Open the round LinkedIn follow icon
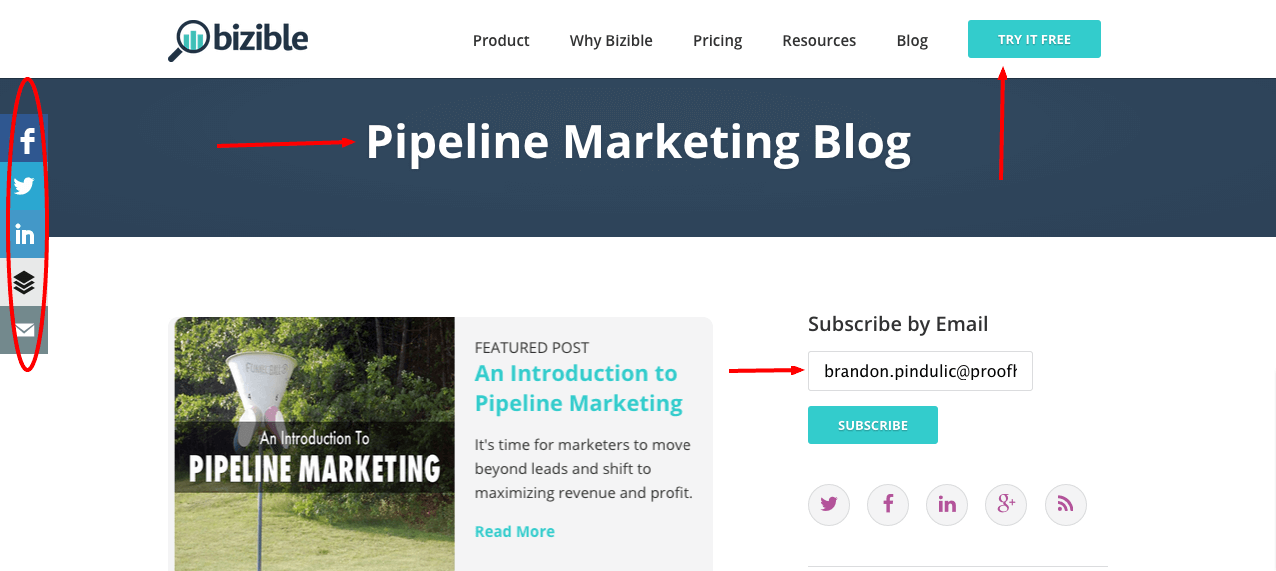Screen dimensions: 1276x571 947,504
